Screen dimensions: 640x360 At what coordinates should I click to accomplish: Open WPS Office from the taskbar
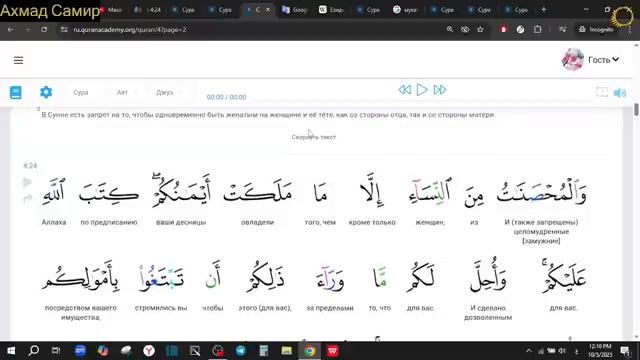(333, 351)
